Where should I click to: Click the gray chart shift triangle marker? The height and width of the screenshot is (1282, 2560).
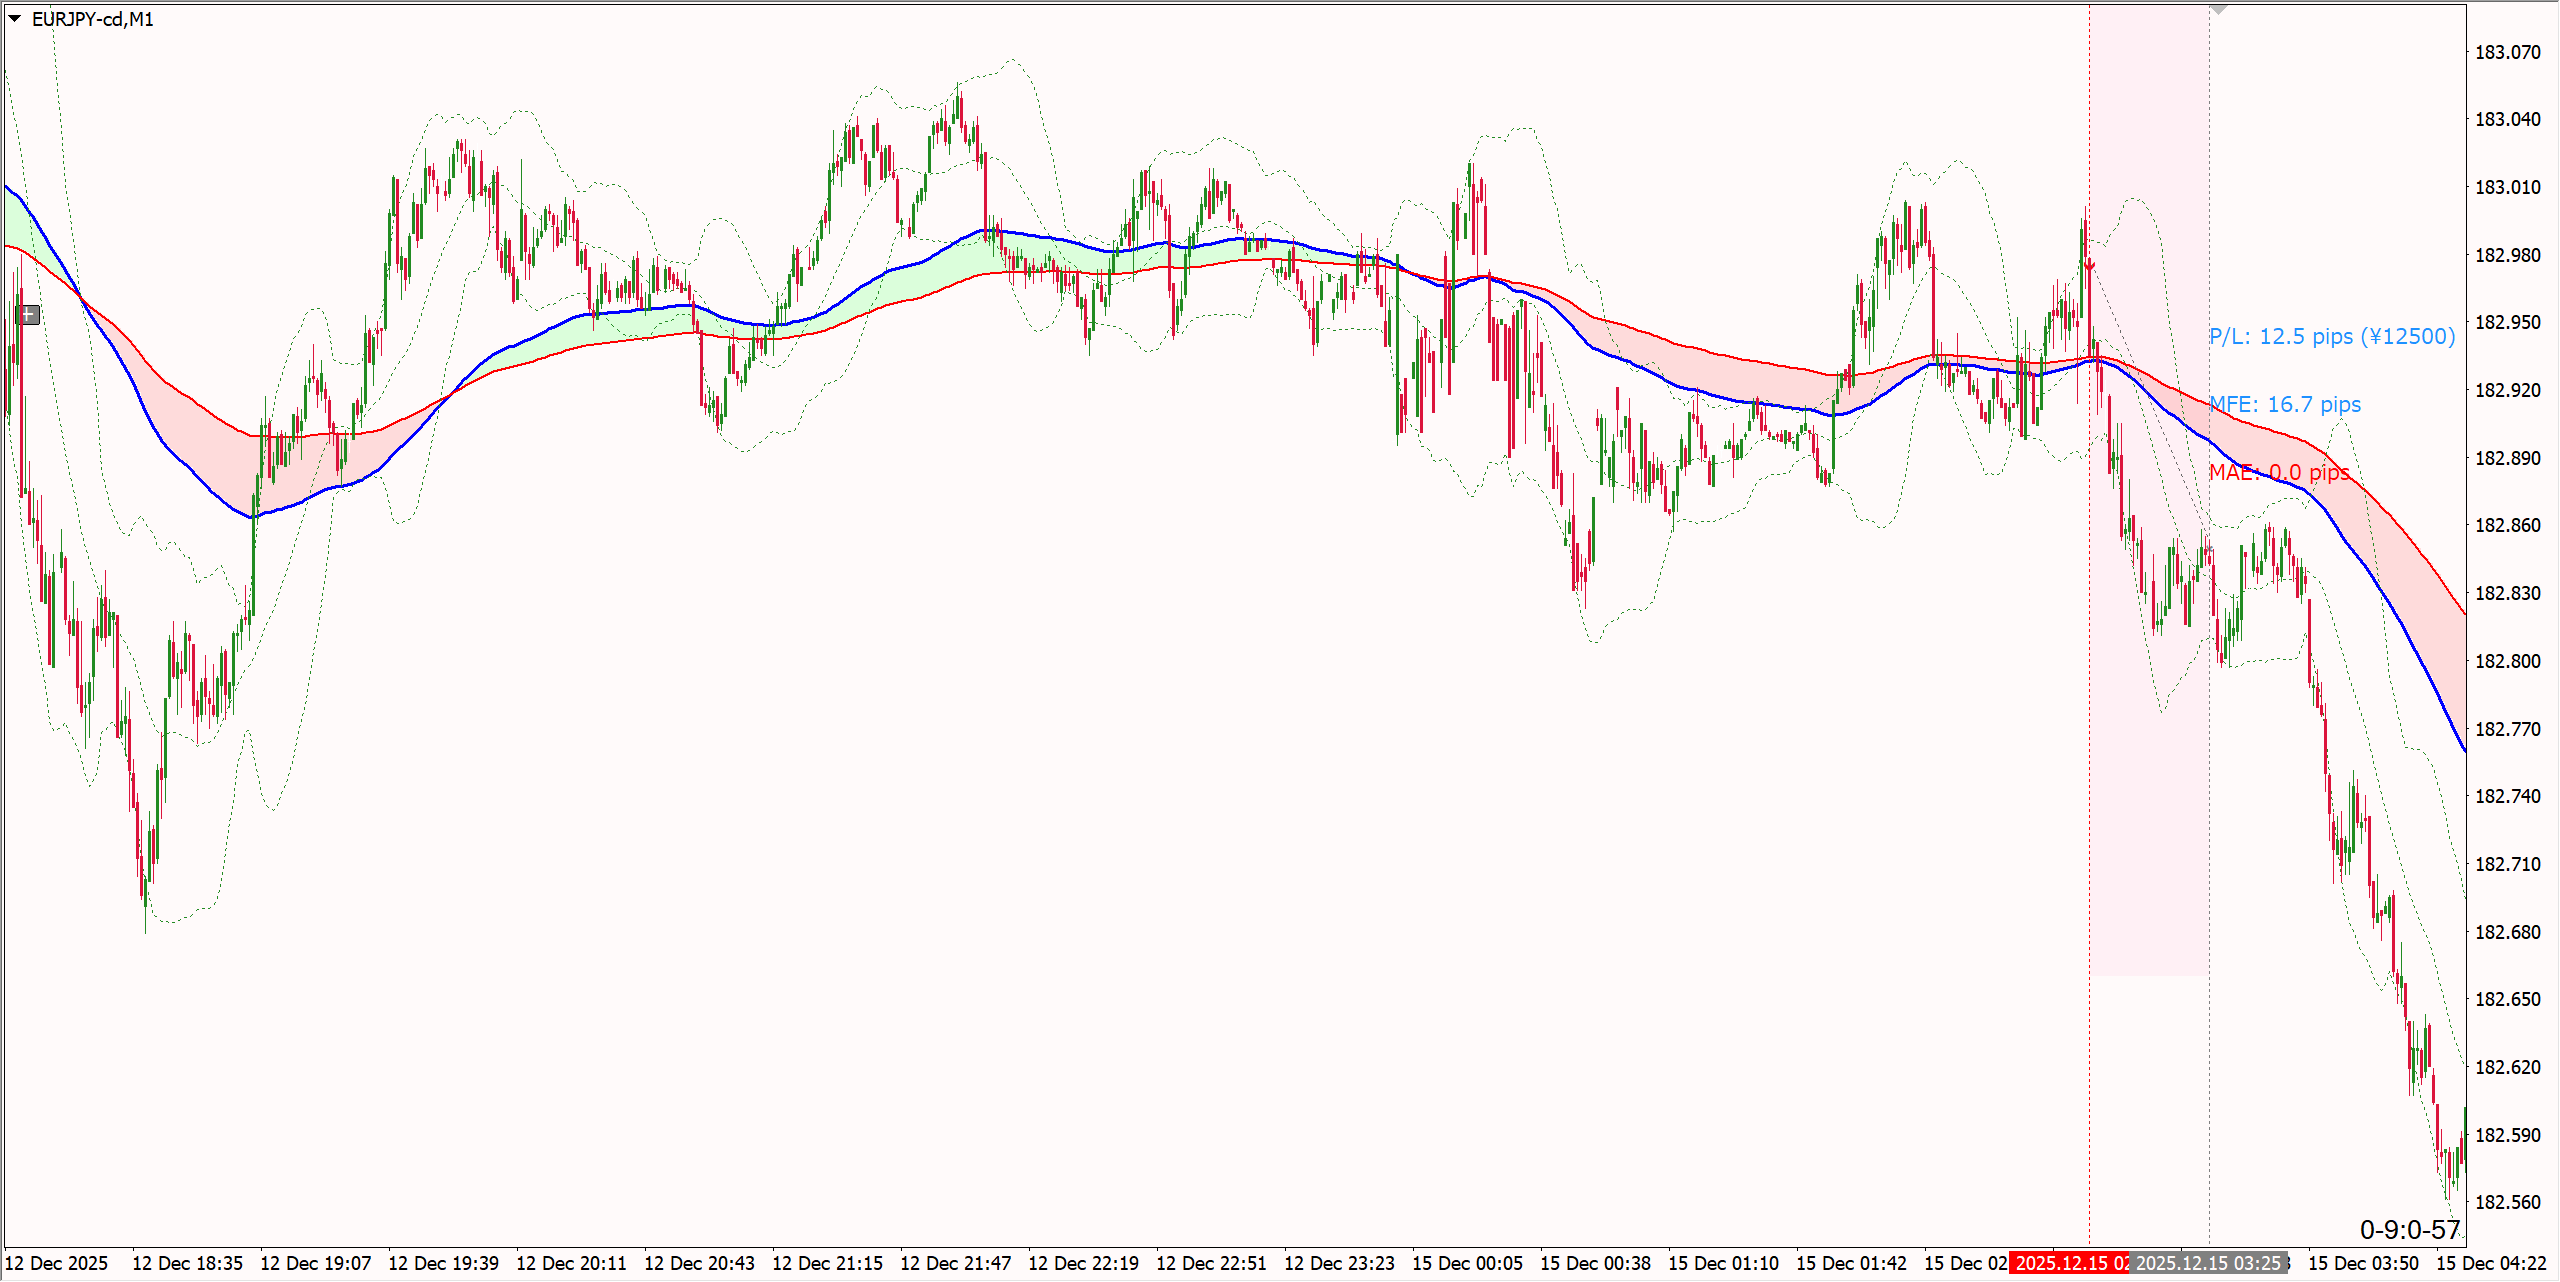pos(2218,9)
